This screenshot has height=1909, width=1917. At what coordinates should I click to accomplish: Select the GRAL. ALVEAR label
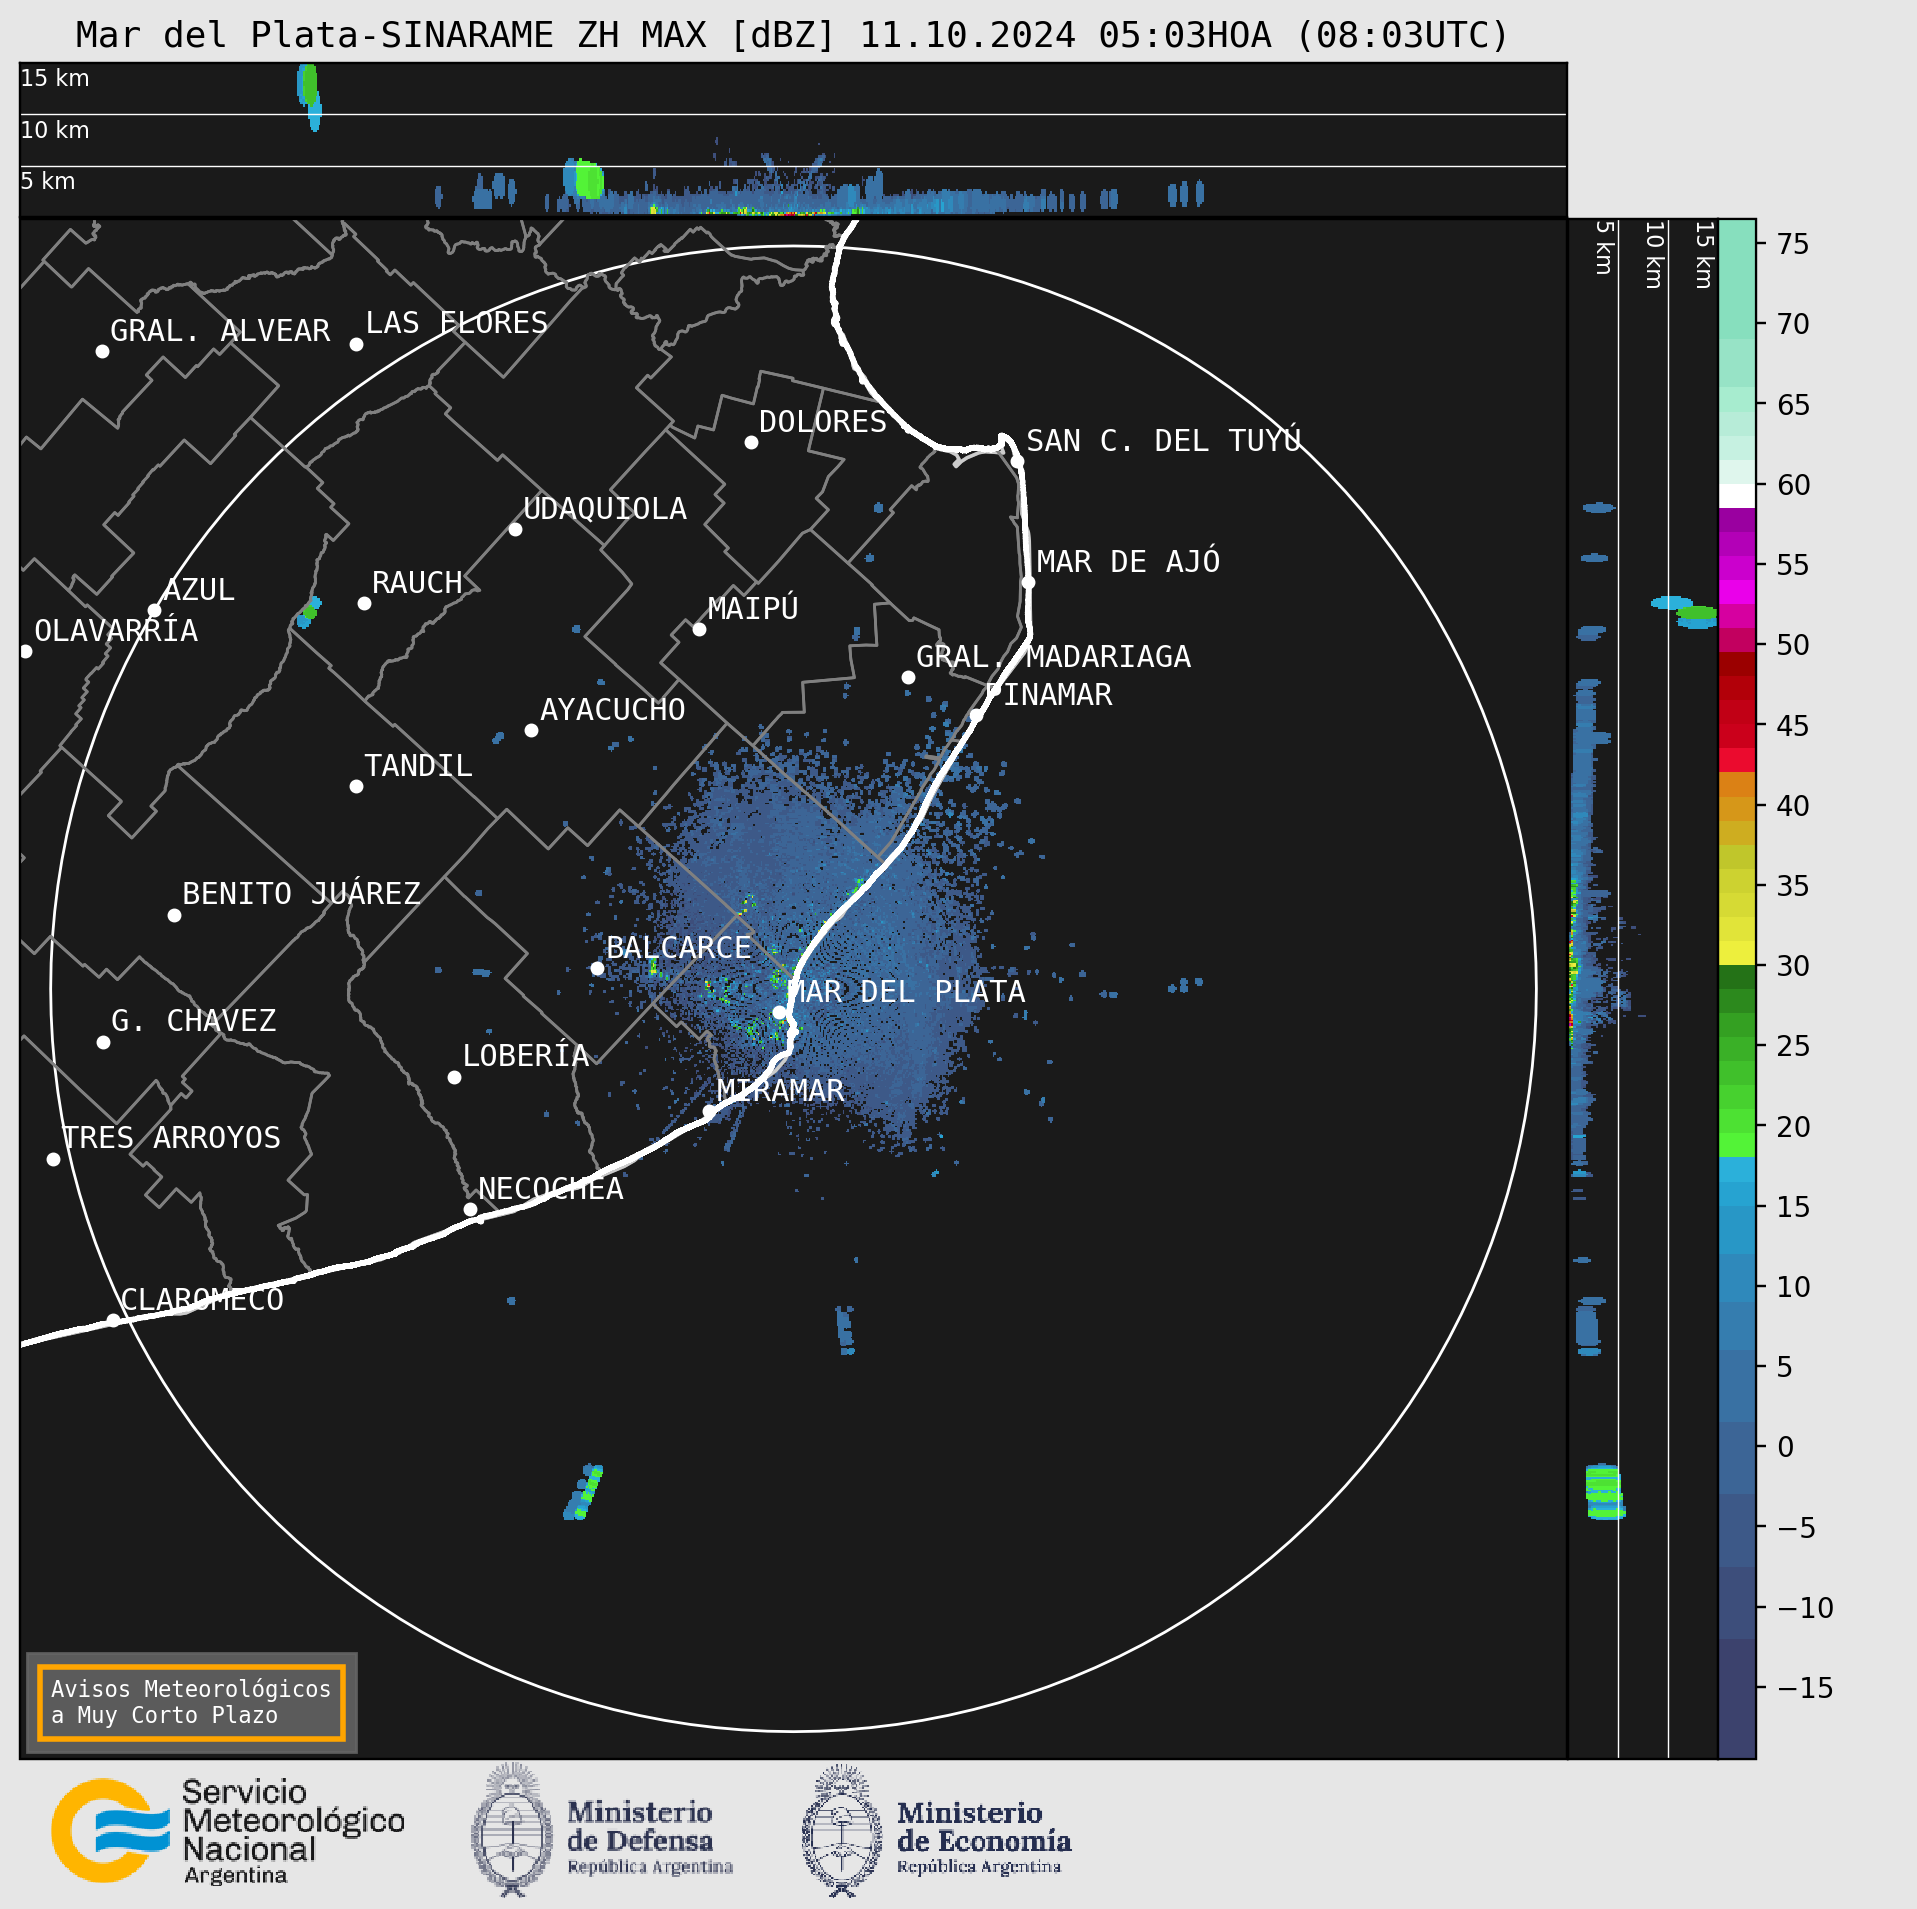pyautogui.click(x=220, y=331)
